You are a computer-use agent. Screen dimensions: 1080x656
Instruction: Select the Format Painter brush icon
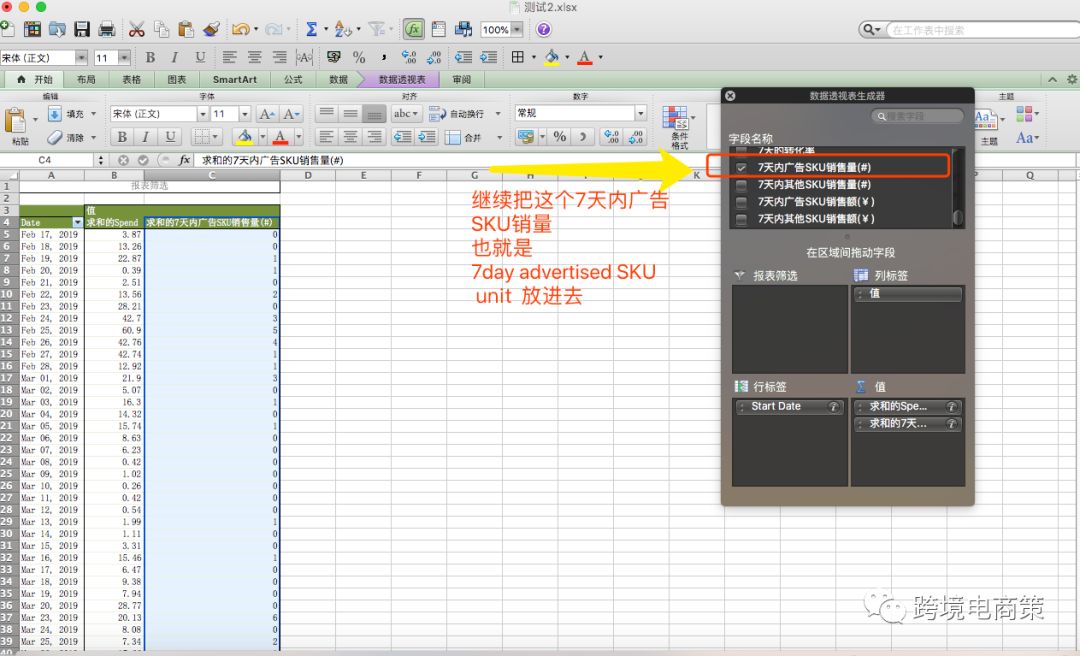211,29
